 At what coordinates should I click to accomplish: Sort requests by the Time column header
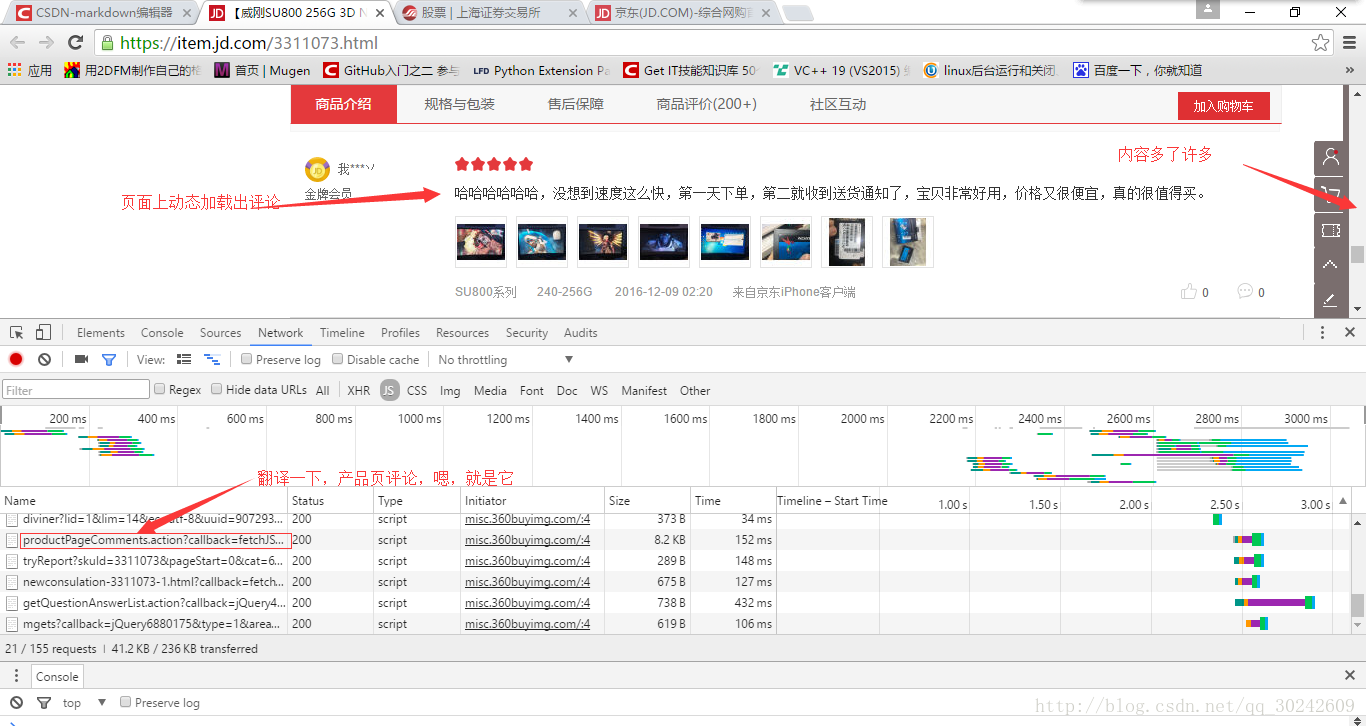tap(733, 501)
